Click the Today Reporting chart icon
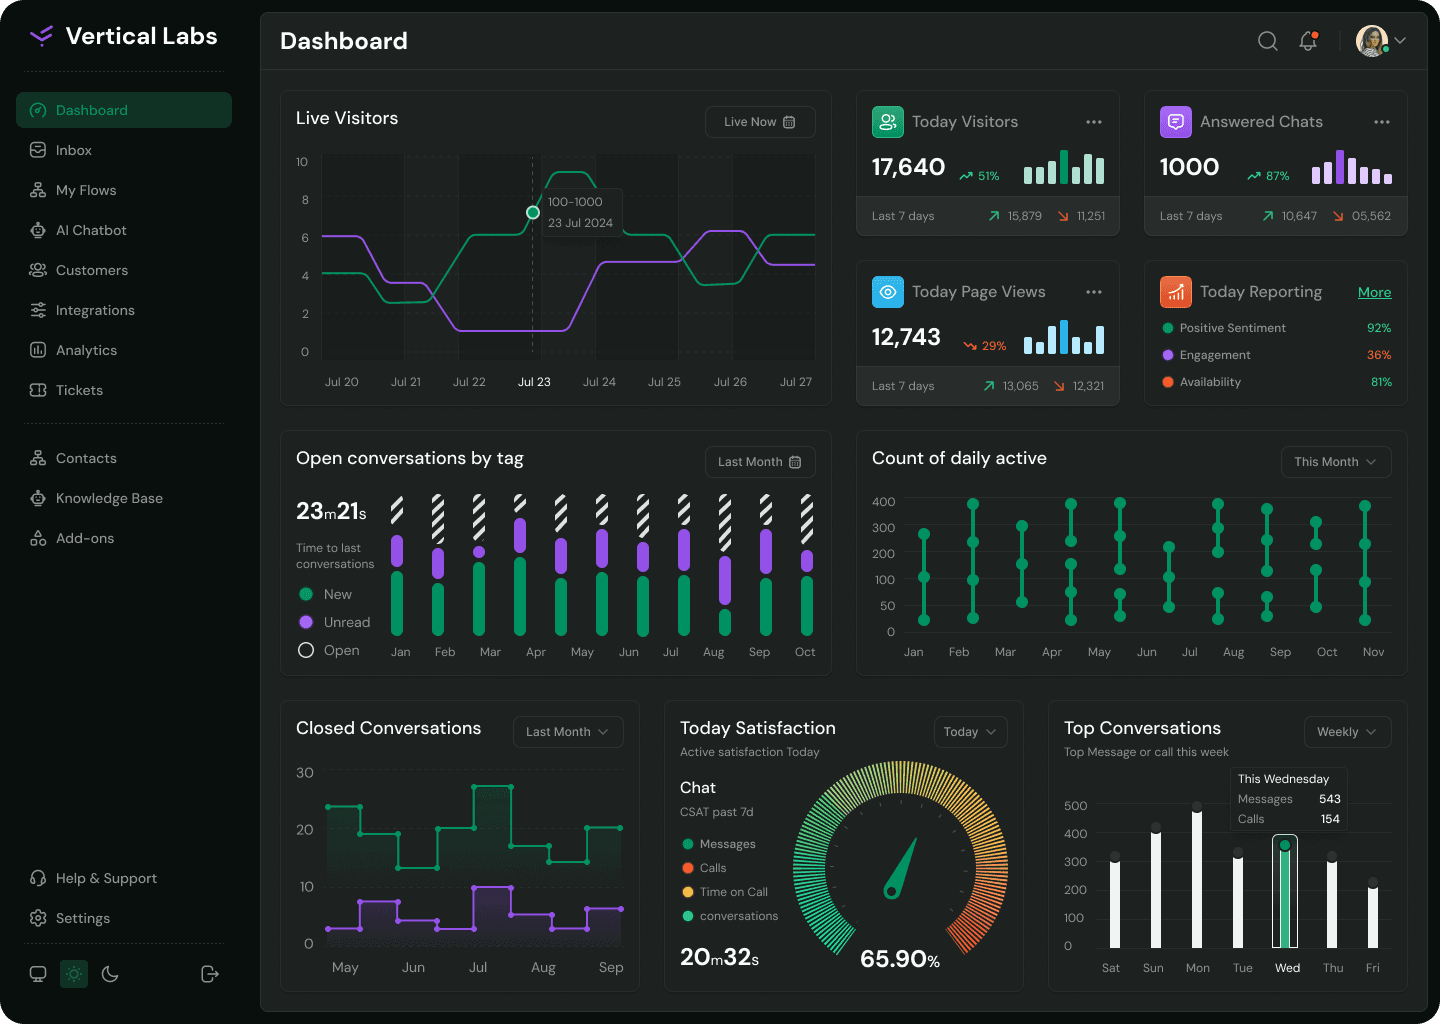The image size is (1440, 1024). coord(1176,292)
